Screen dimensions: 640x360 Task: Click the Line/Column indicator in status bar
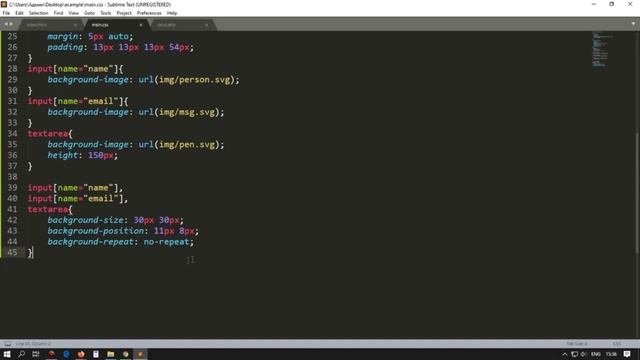pos(33,344)
